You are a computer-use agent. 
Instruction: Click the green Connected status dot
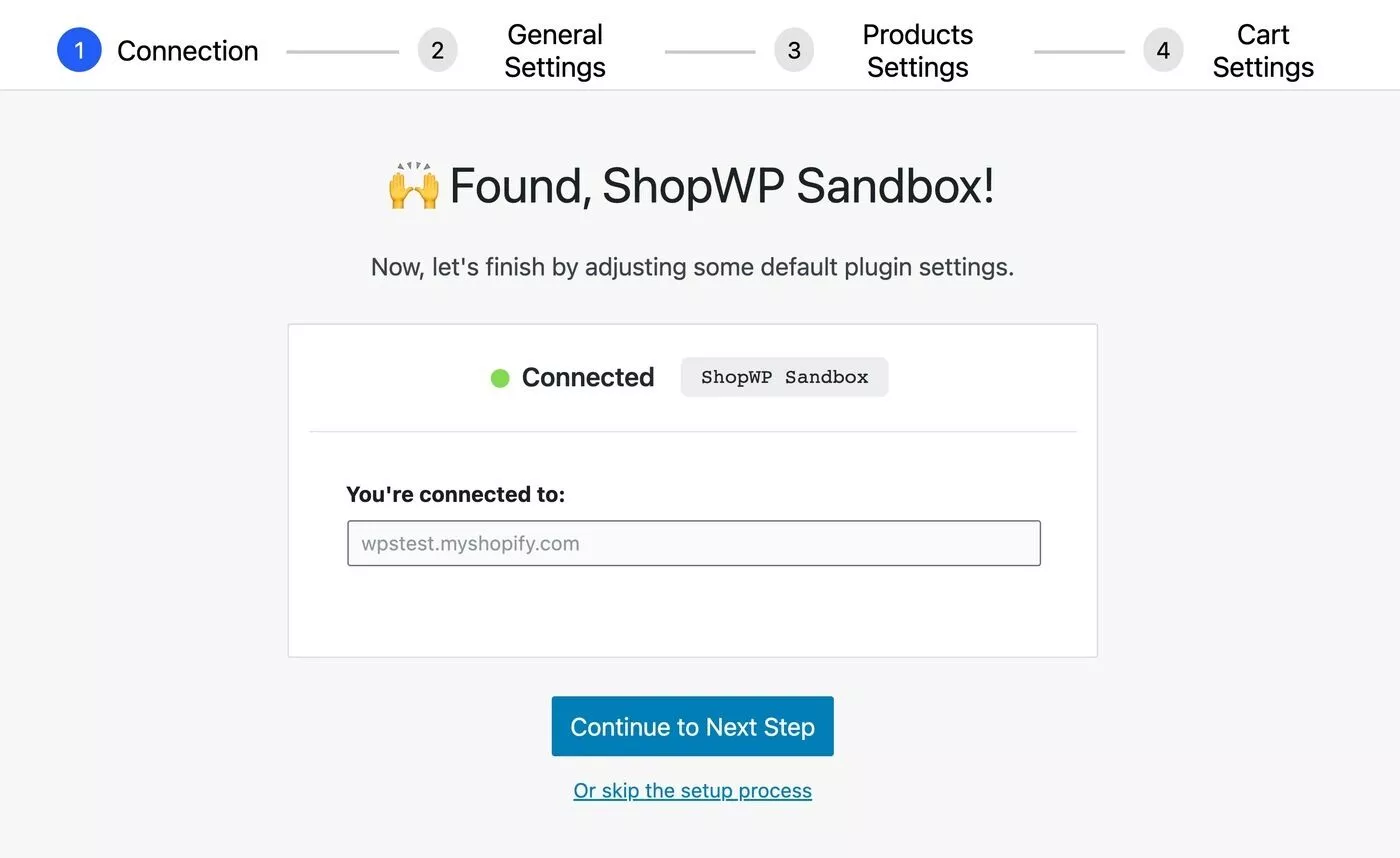(x=500, y=378)
